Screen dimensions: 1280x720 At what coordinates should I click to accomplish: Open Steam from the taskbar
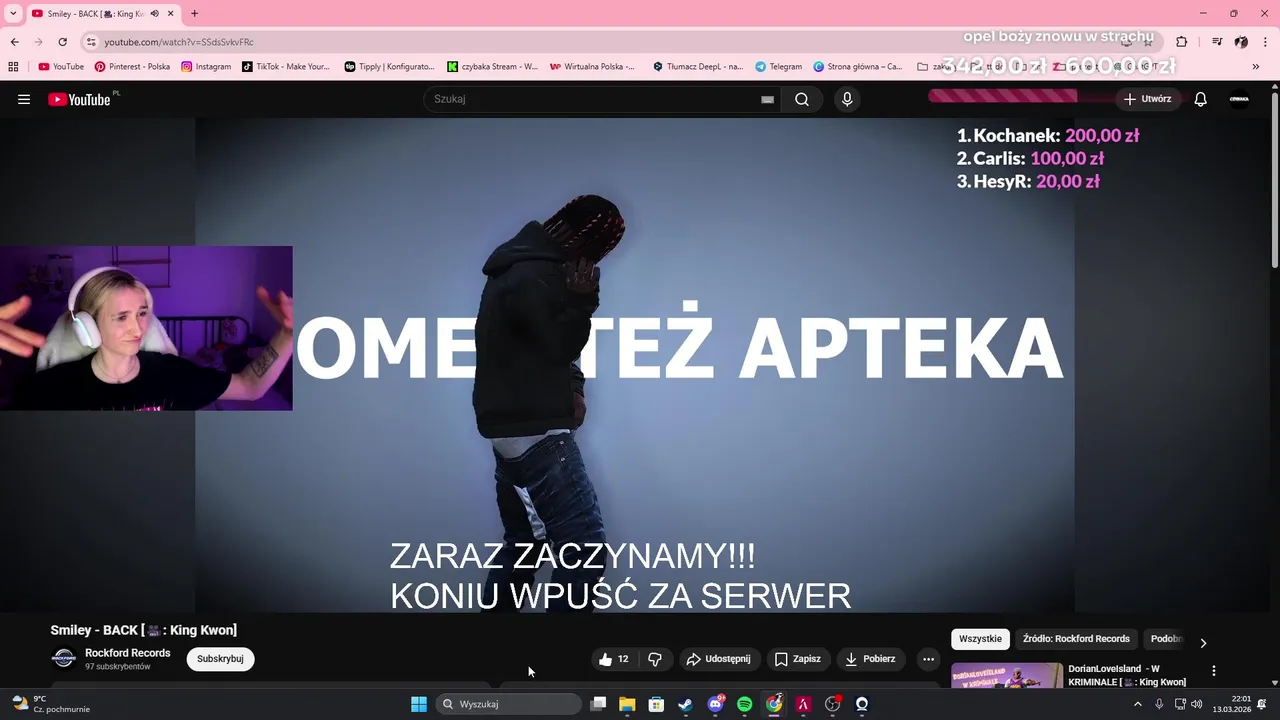click(685, 704)
